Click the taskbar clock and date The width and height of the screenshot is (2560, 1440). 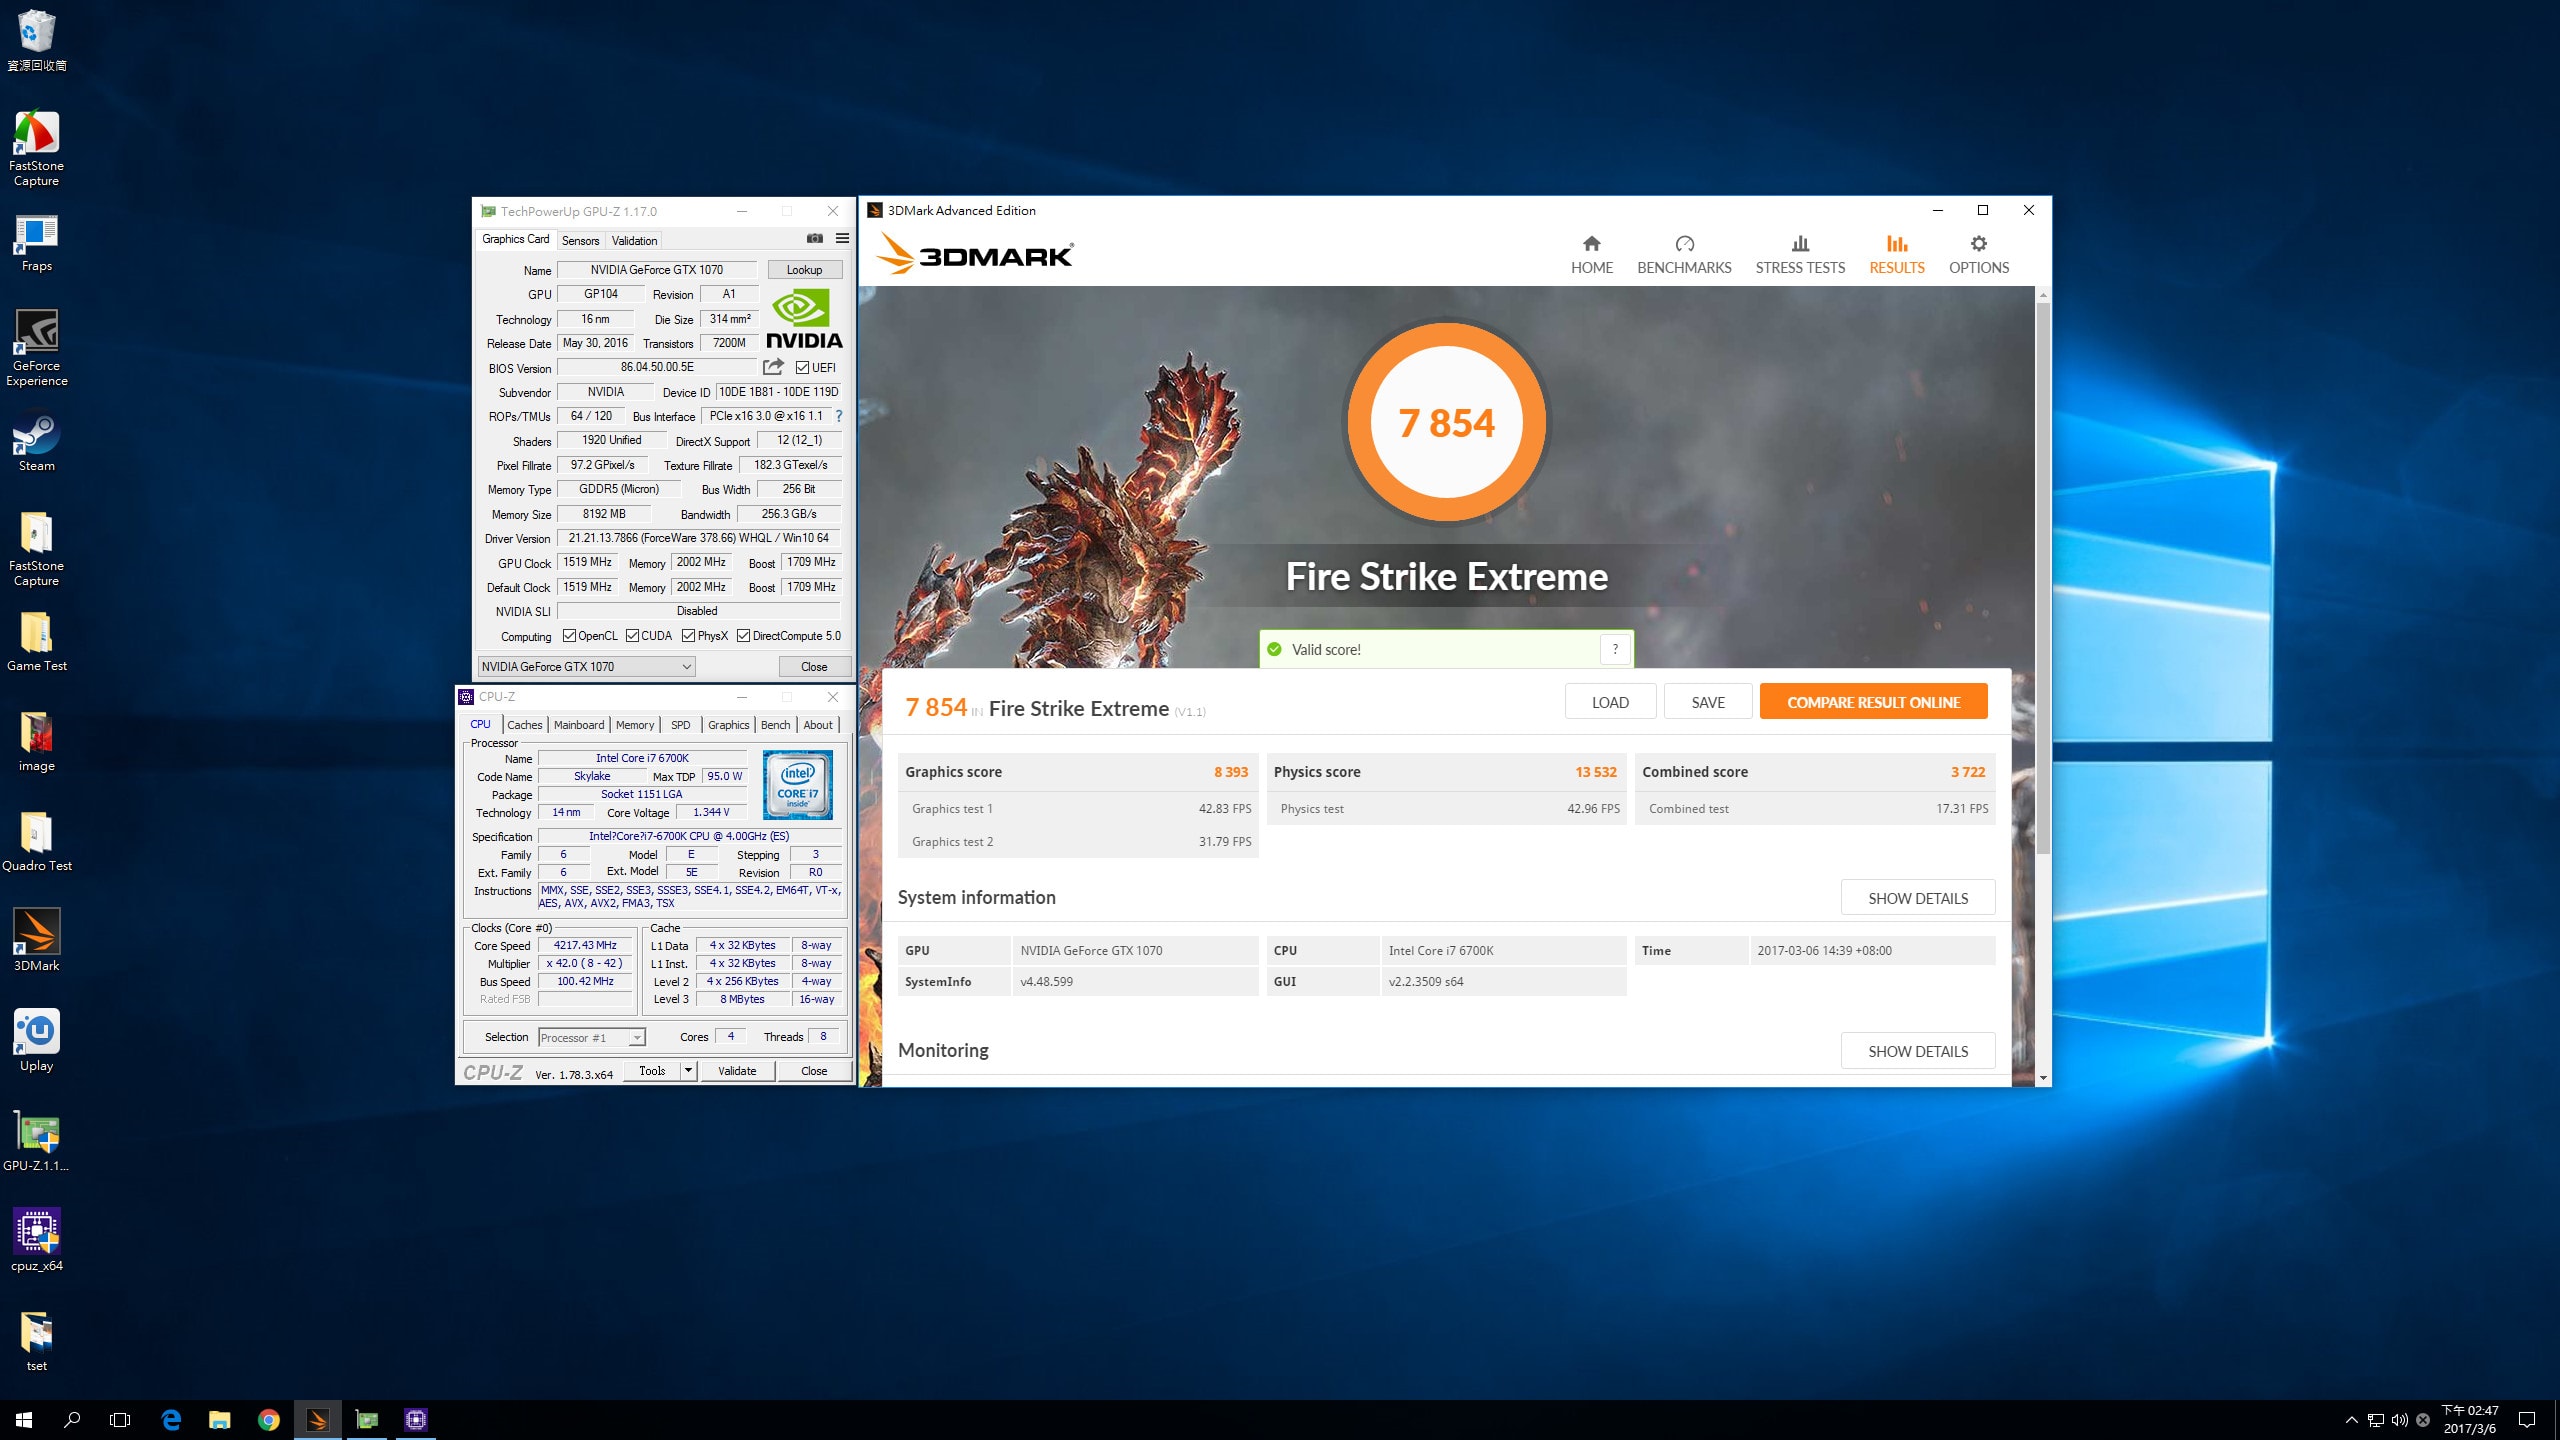(x=2470, y=1419)
